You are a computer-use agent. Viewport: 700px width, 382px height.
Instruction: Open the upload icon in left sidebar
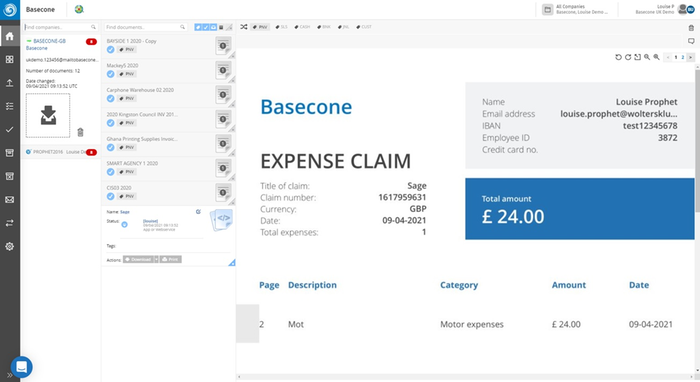pos(9,83)
